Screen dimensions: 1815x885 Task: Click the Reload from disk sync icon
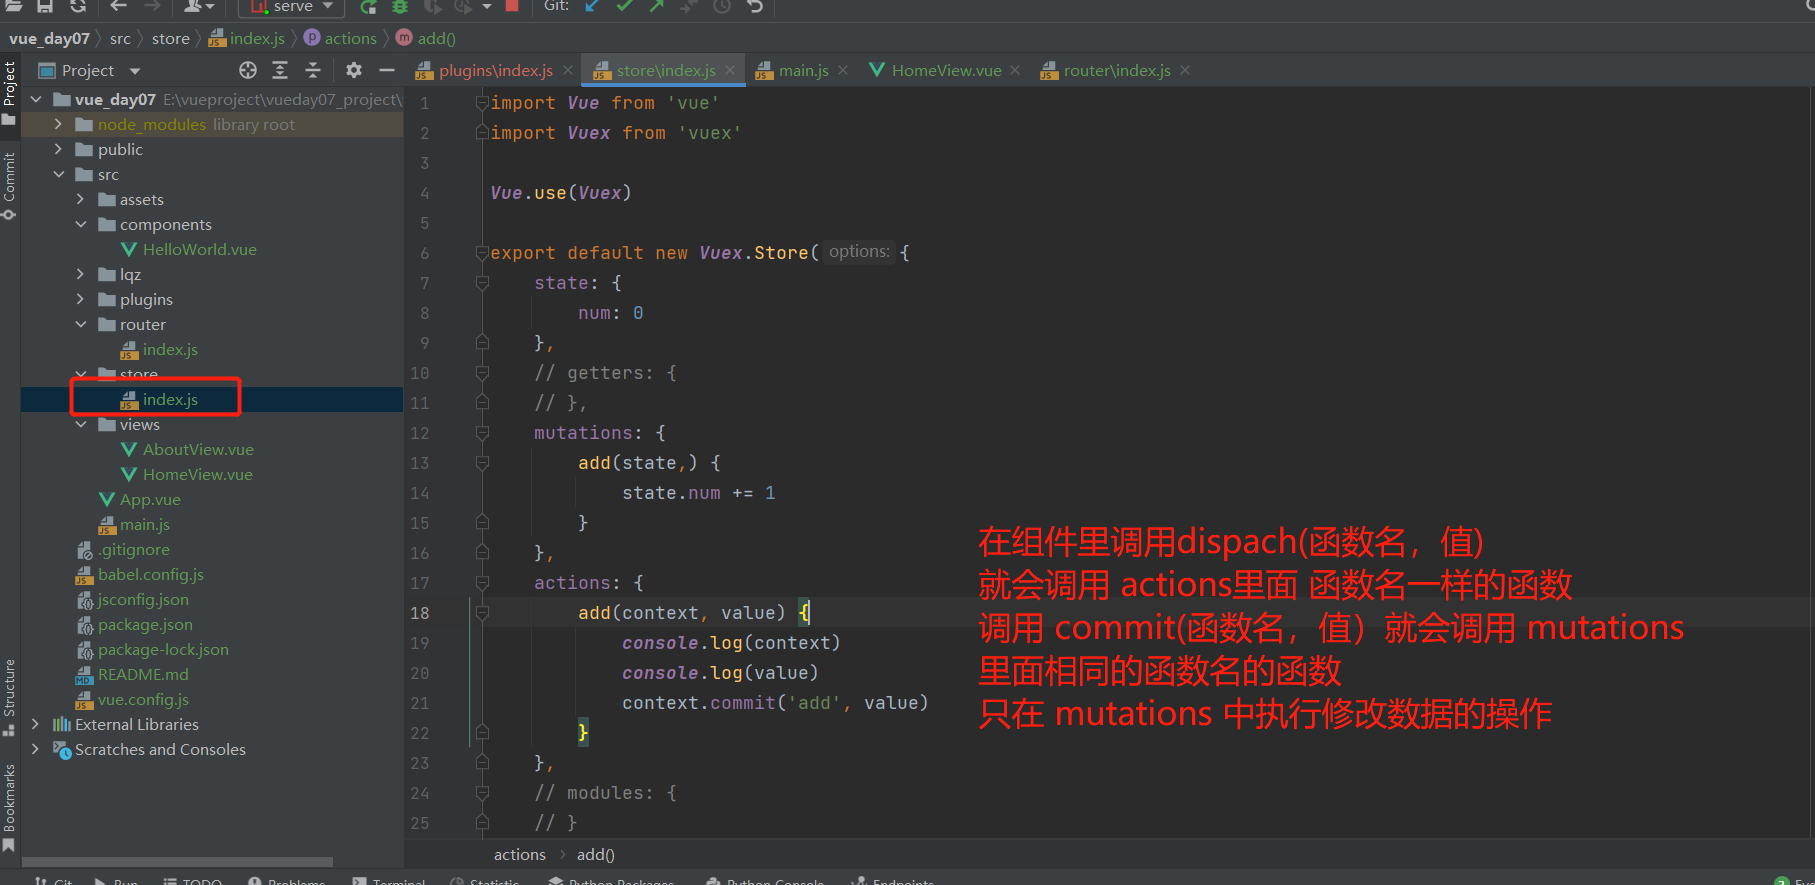[x=78, y=6]
